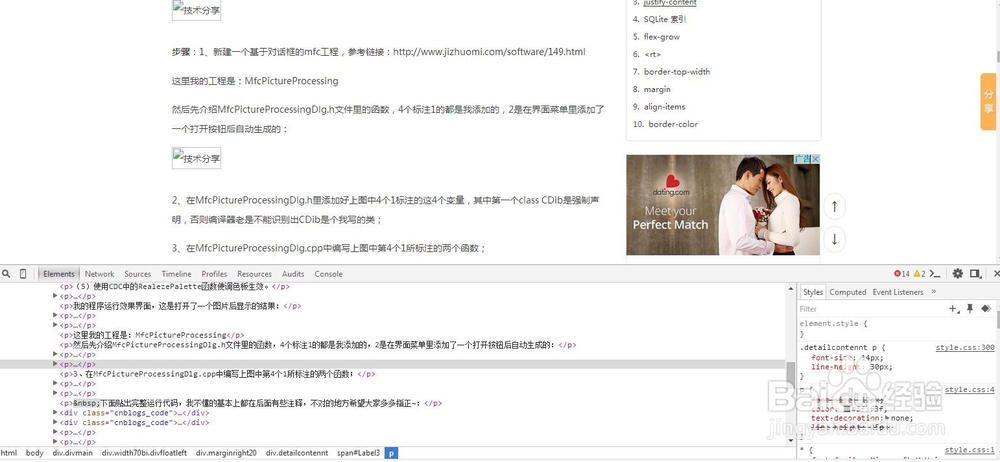The height and width of the screenshot is (462, 1000).
Task: Open the Audits tab
Action: (x=293, y=274)
